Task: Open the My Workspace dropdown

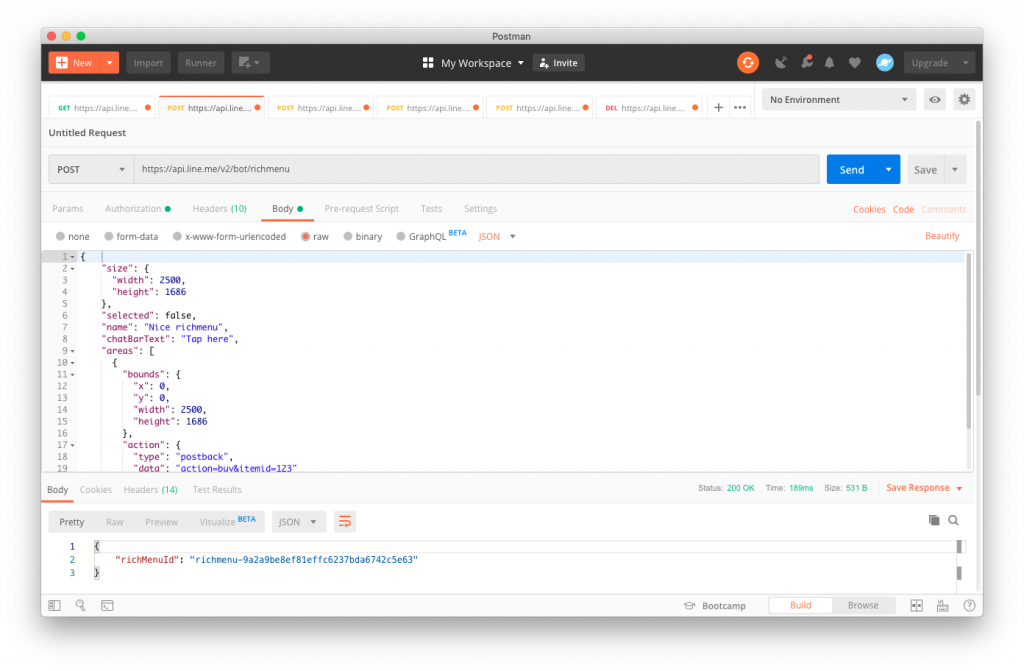Action: (482, 63)
